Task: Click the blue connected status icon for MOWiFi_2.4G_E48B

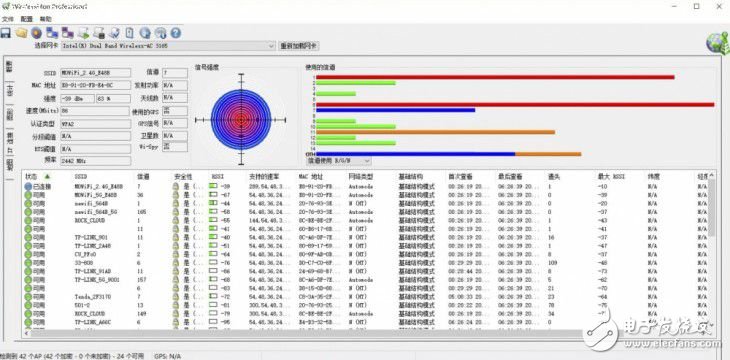Action: pos(28,186)
